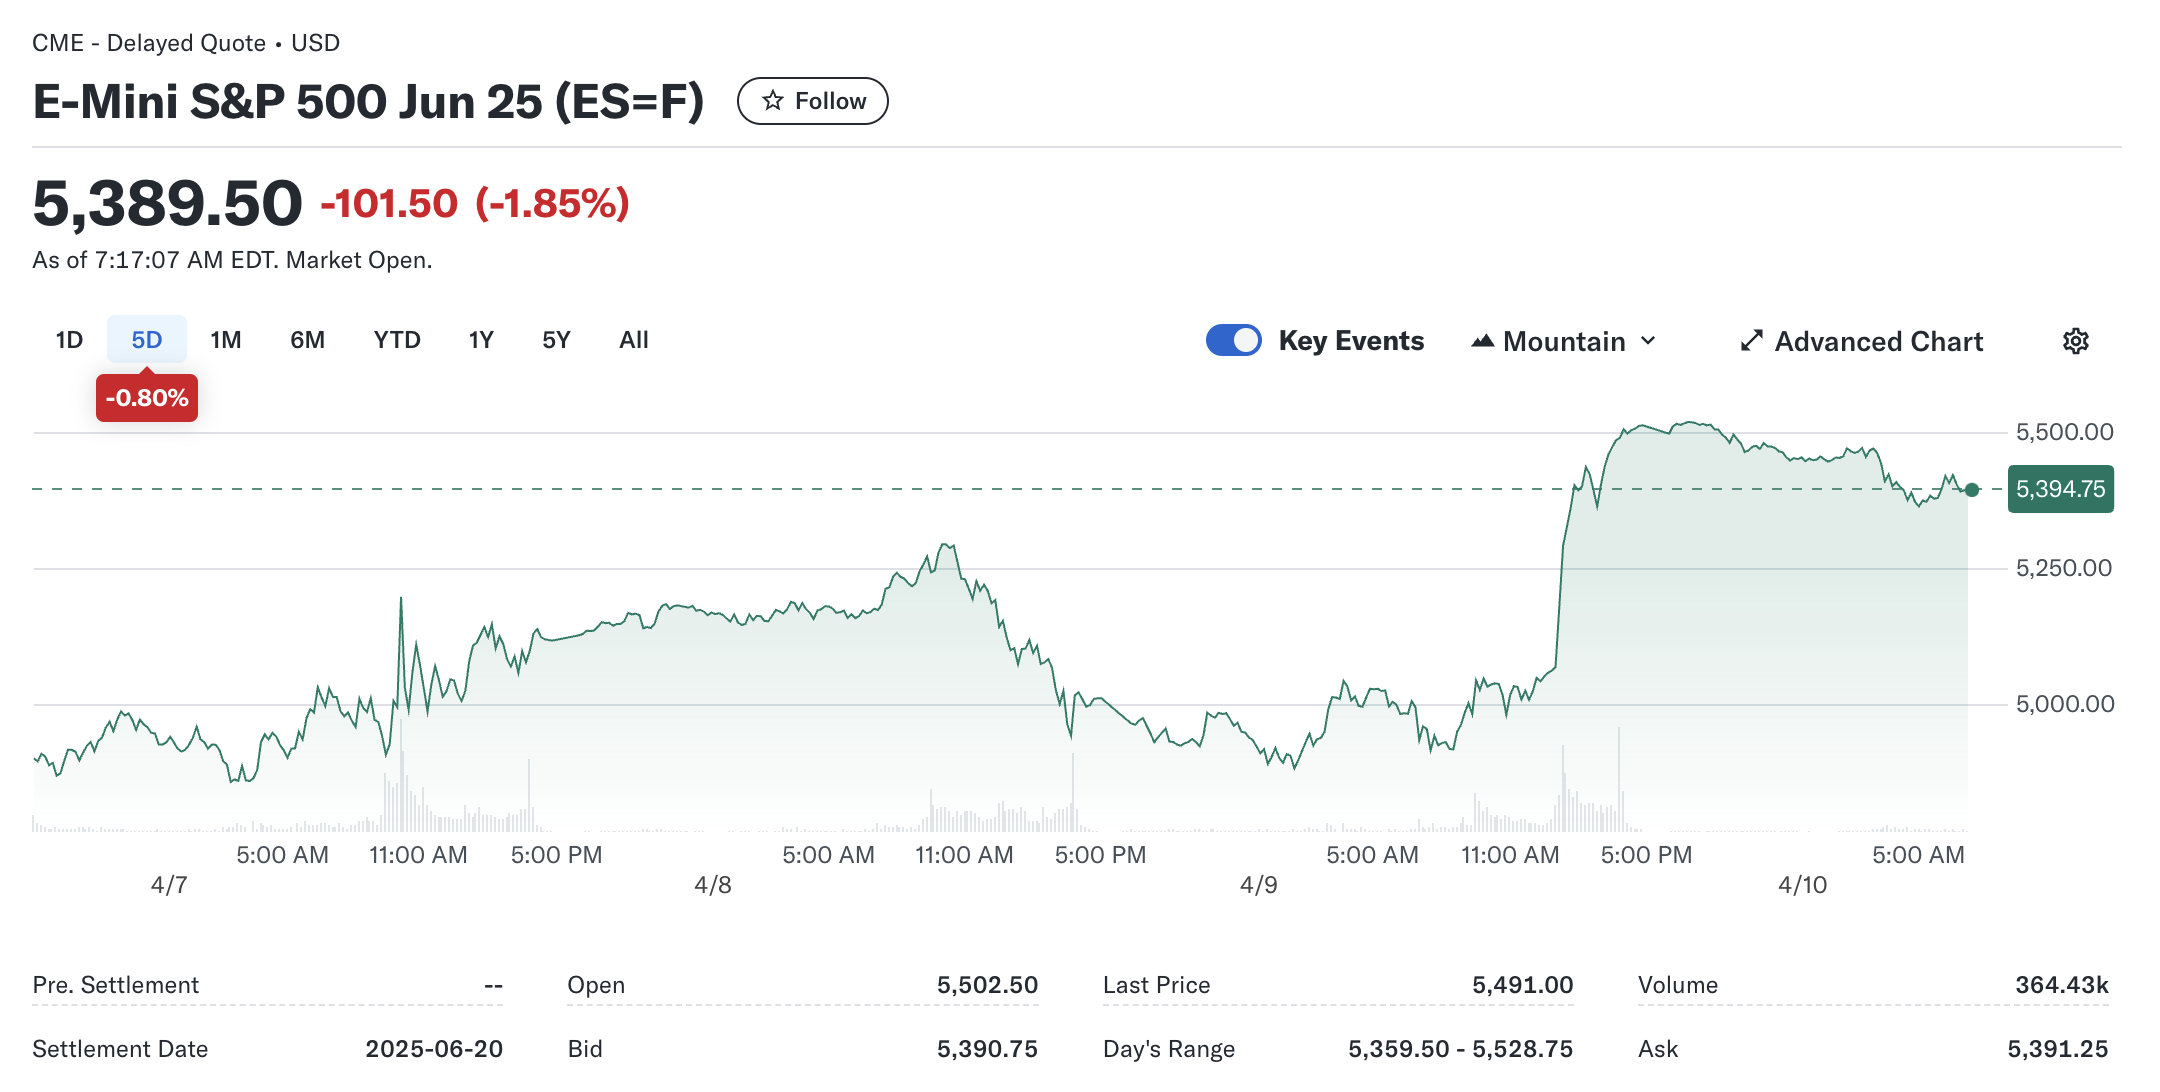Click the -0.80% change badge

147,398
